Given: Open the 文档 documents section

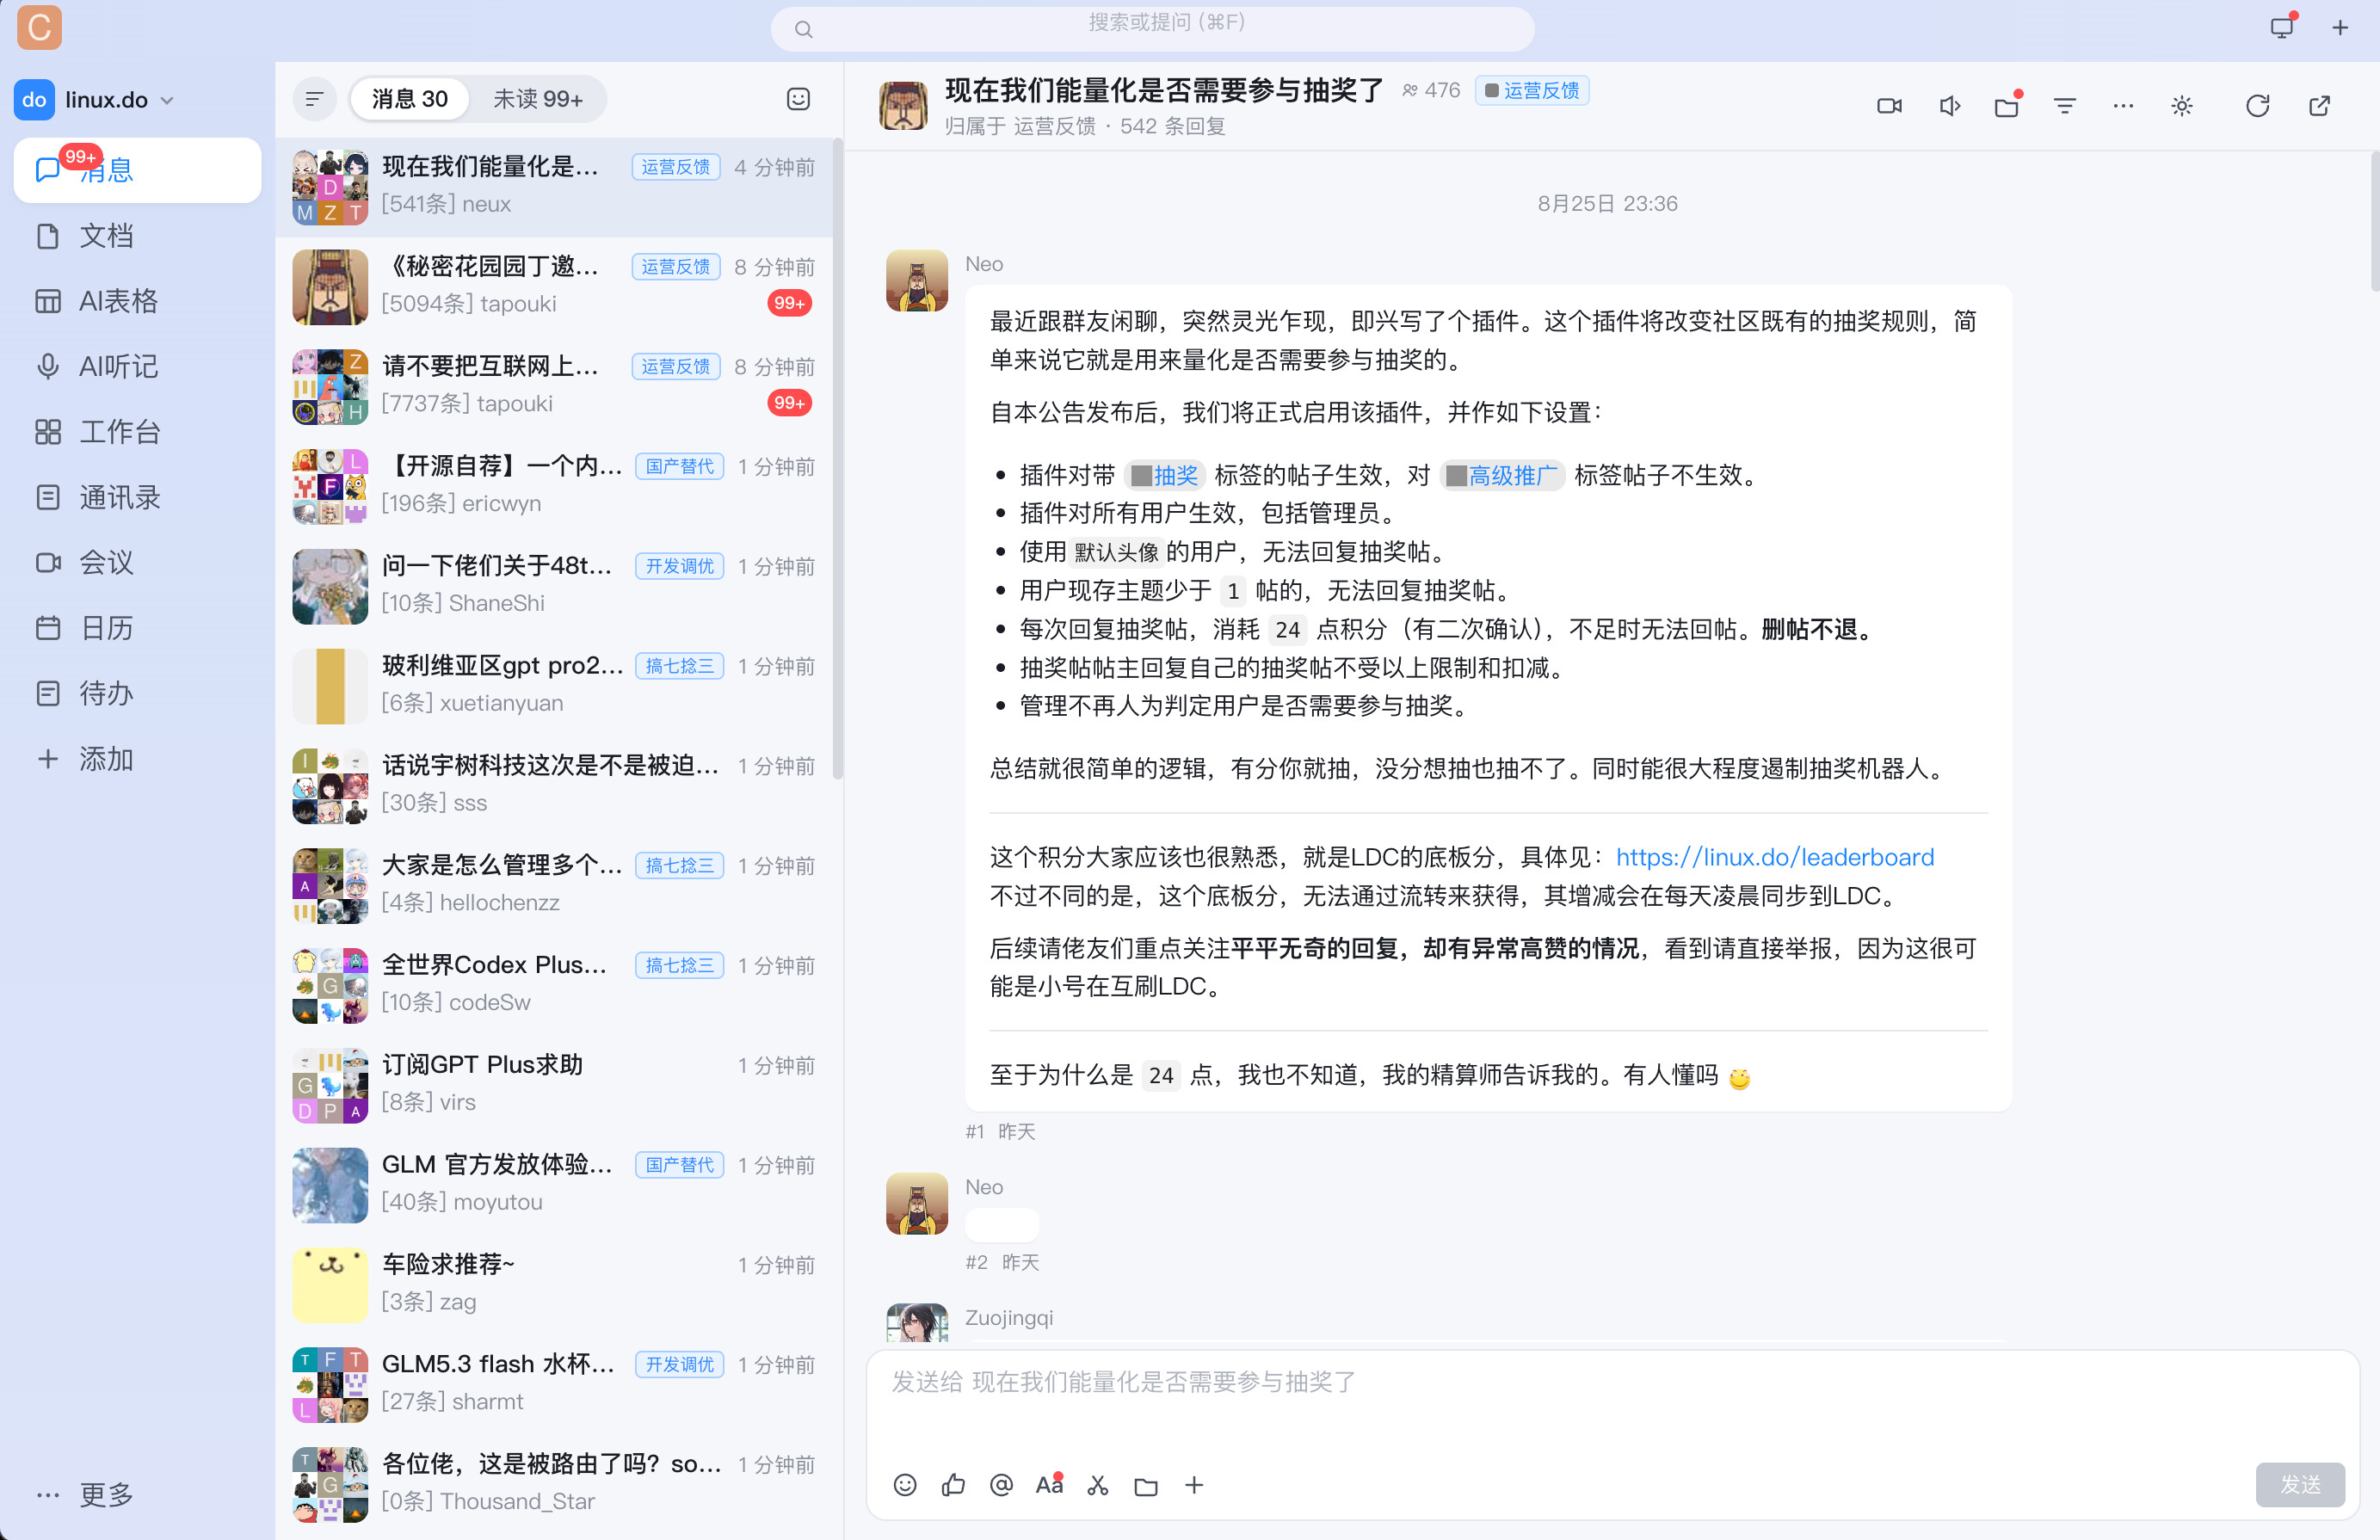Looking at the screenshot, I should pyautogui.click(x=137, y=236).
